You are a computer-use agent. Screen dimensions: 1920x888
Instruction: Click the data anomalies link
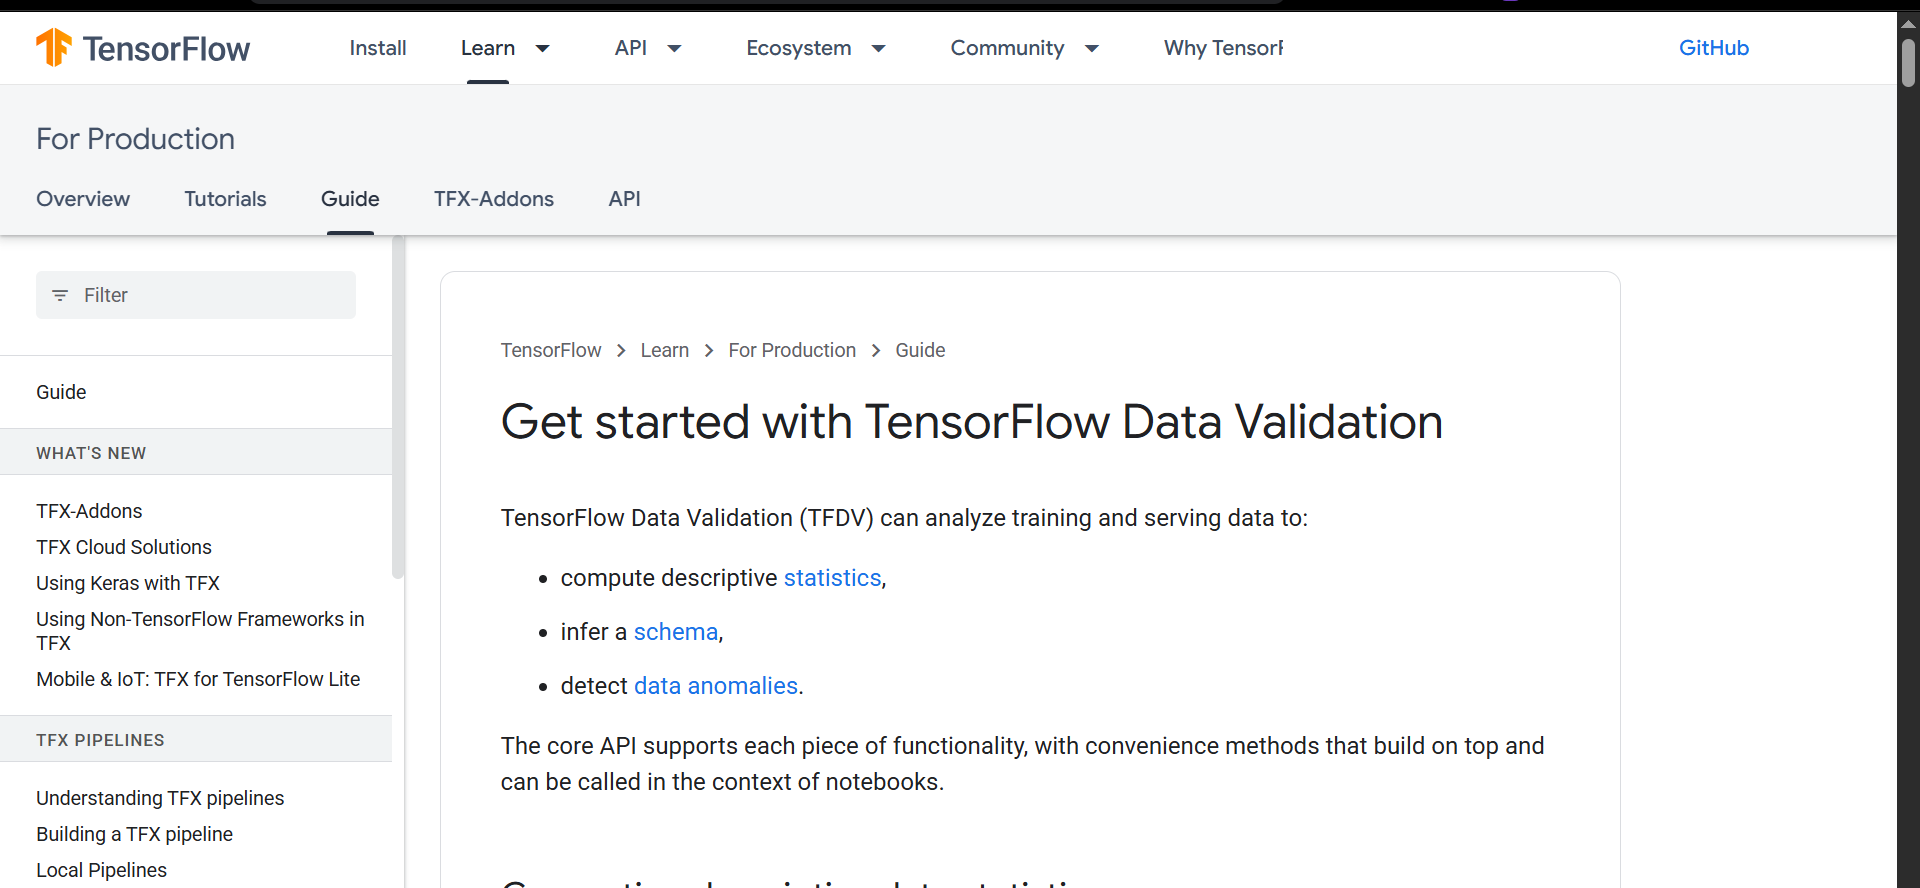tap(716, 686)
